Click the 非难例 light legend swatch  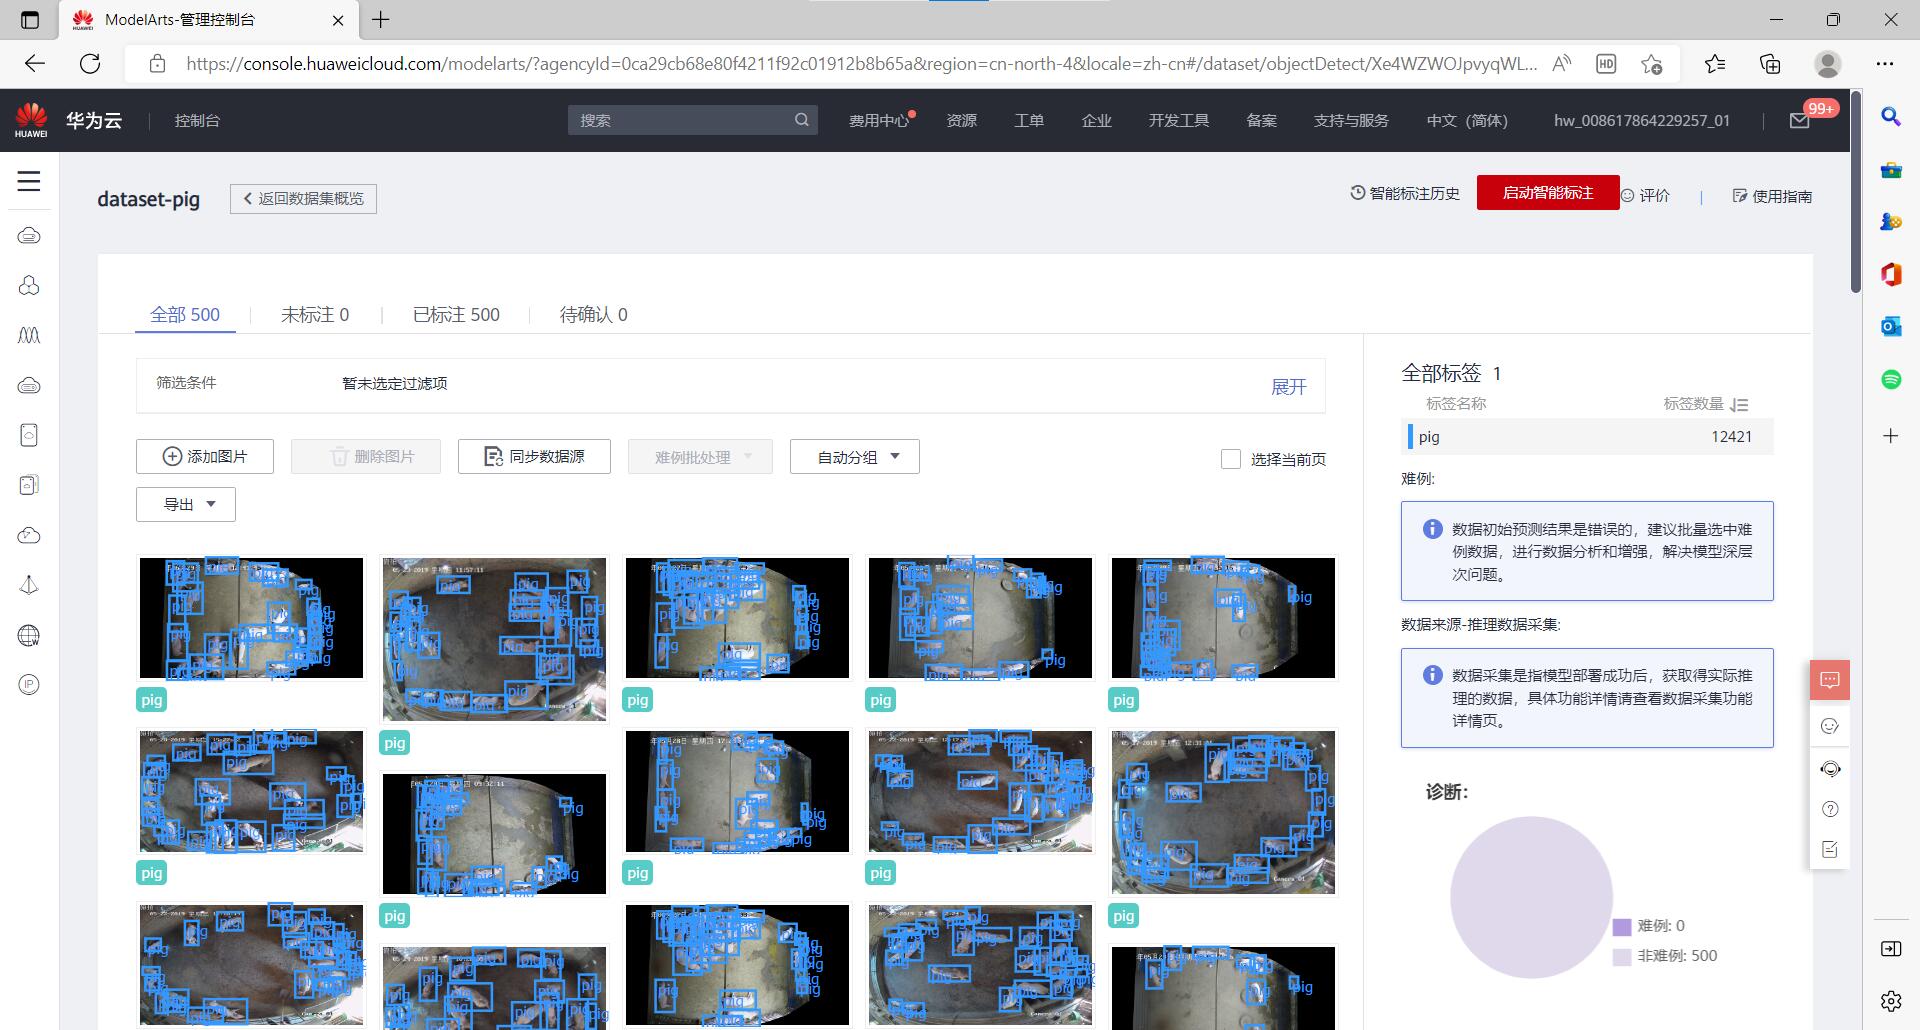pyautogui.click(x=1622, y=957)
